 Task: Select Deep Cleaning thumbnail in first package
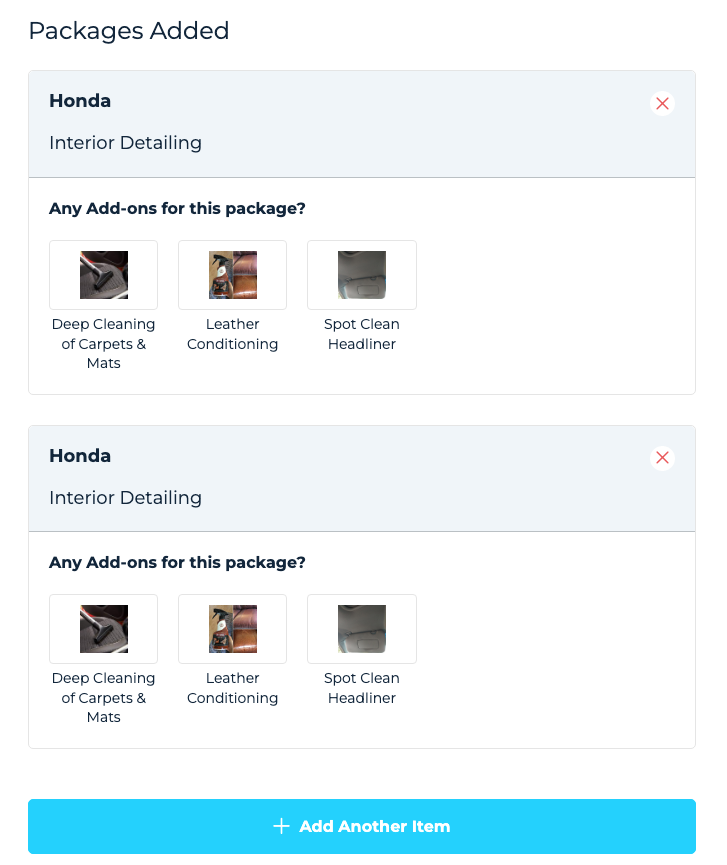(x=104, y=275)
